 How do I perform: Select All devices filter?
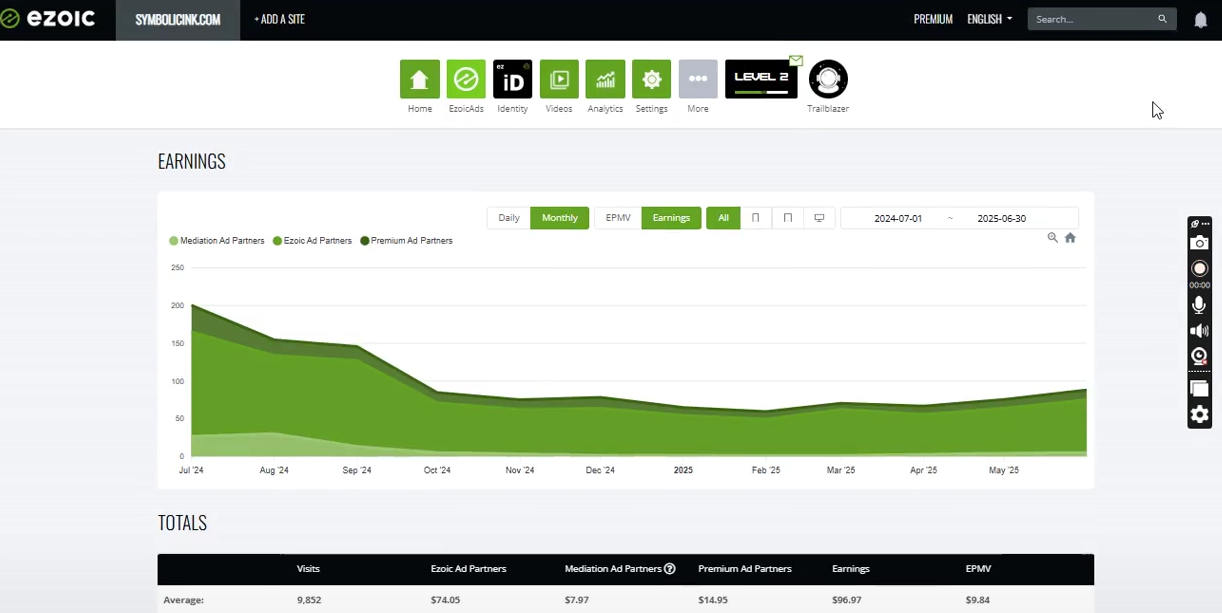pos(723,218)
